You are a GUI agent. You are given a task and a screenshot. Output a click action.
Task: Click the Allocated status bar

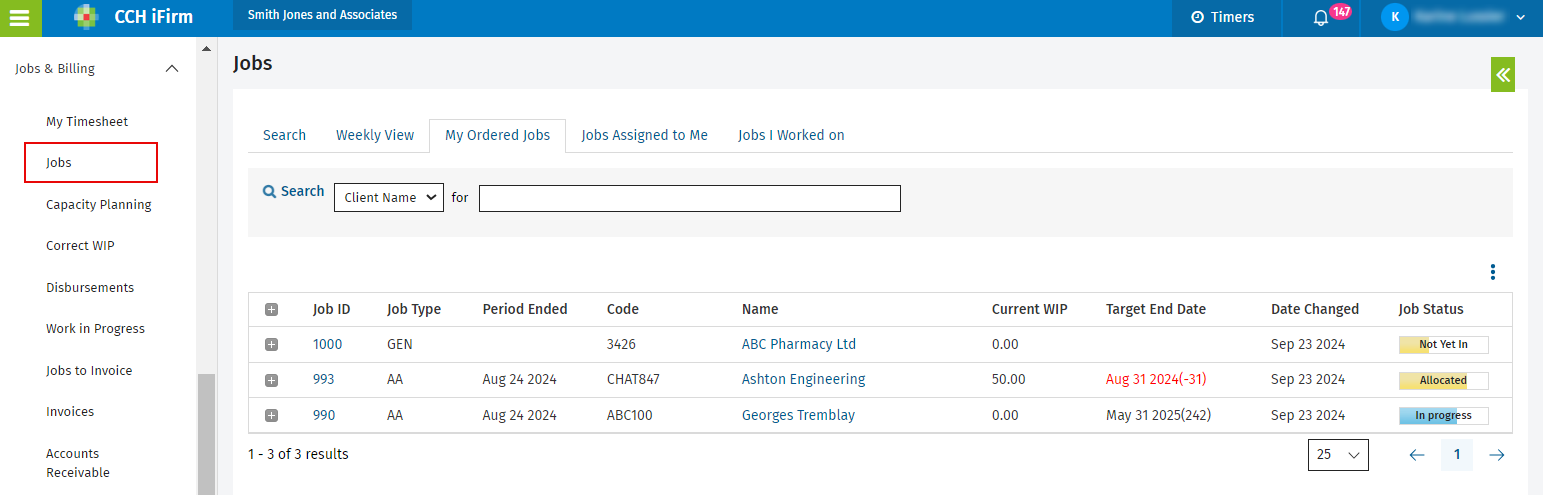[1443, 380]
